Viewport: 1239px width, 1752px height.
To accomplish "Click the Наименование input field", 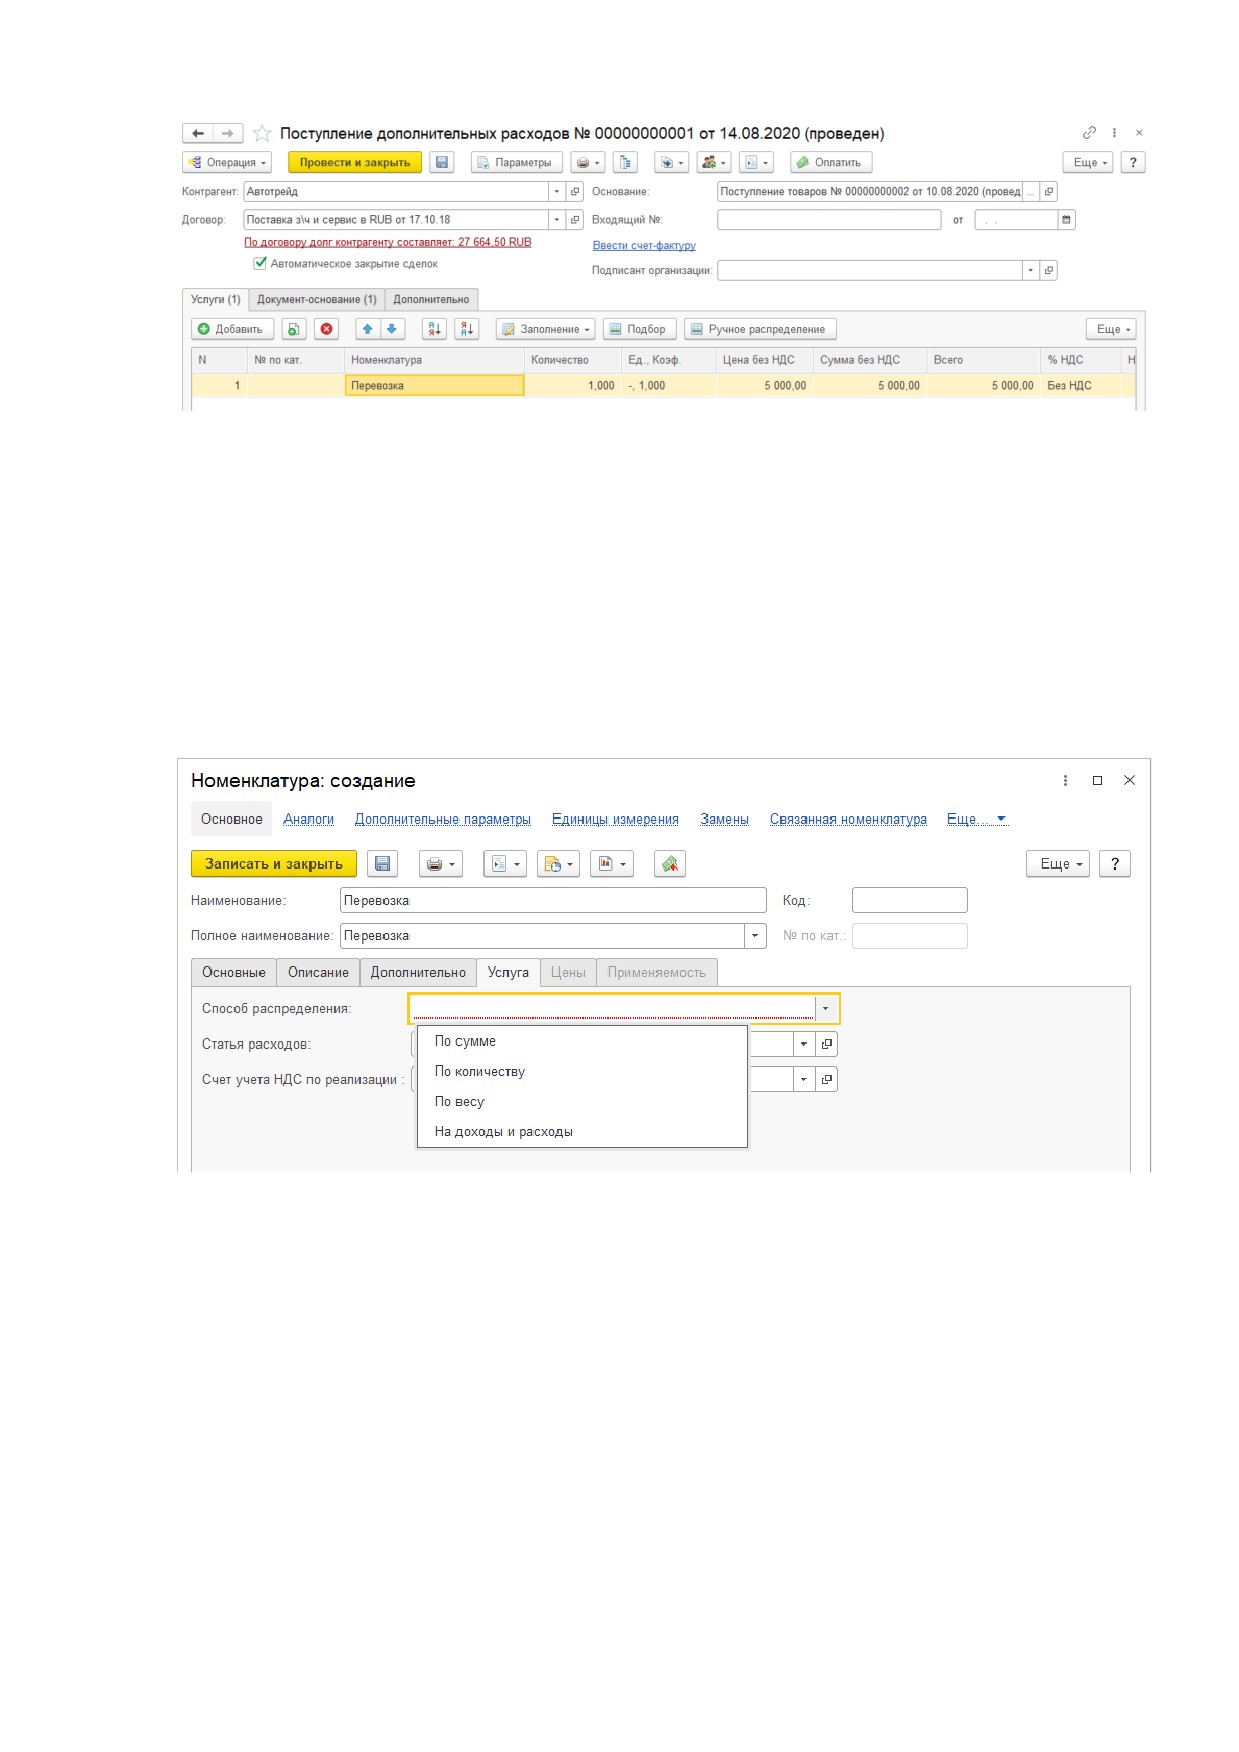I will pos(553,900).
